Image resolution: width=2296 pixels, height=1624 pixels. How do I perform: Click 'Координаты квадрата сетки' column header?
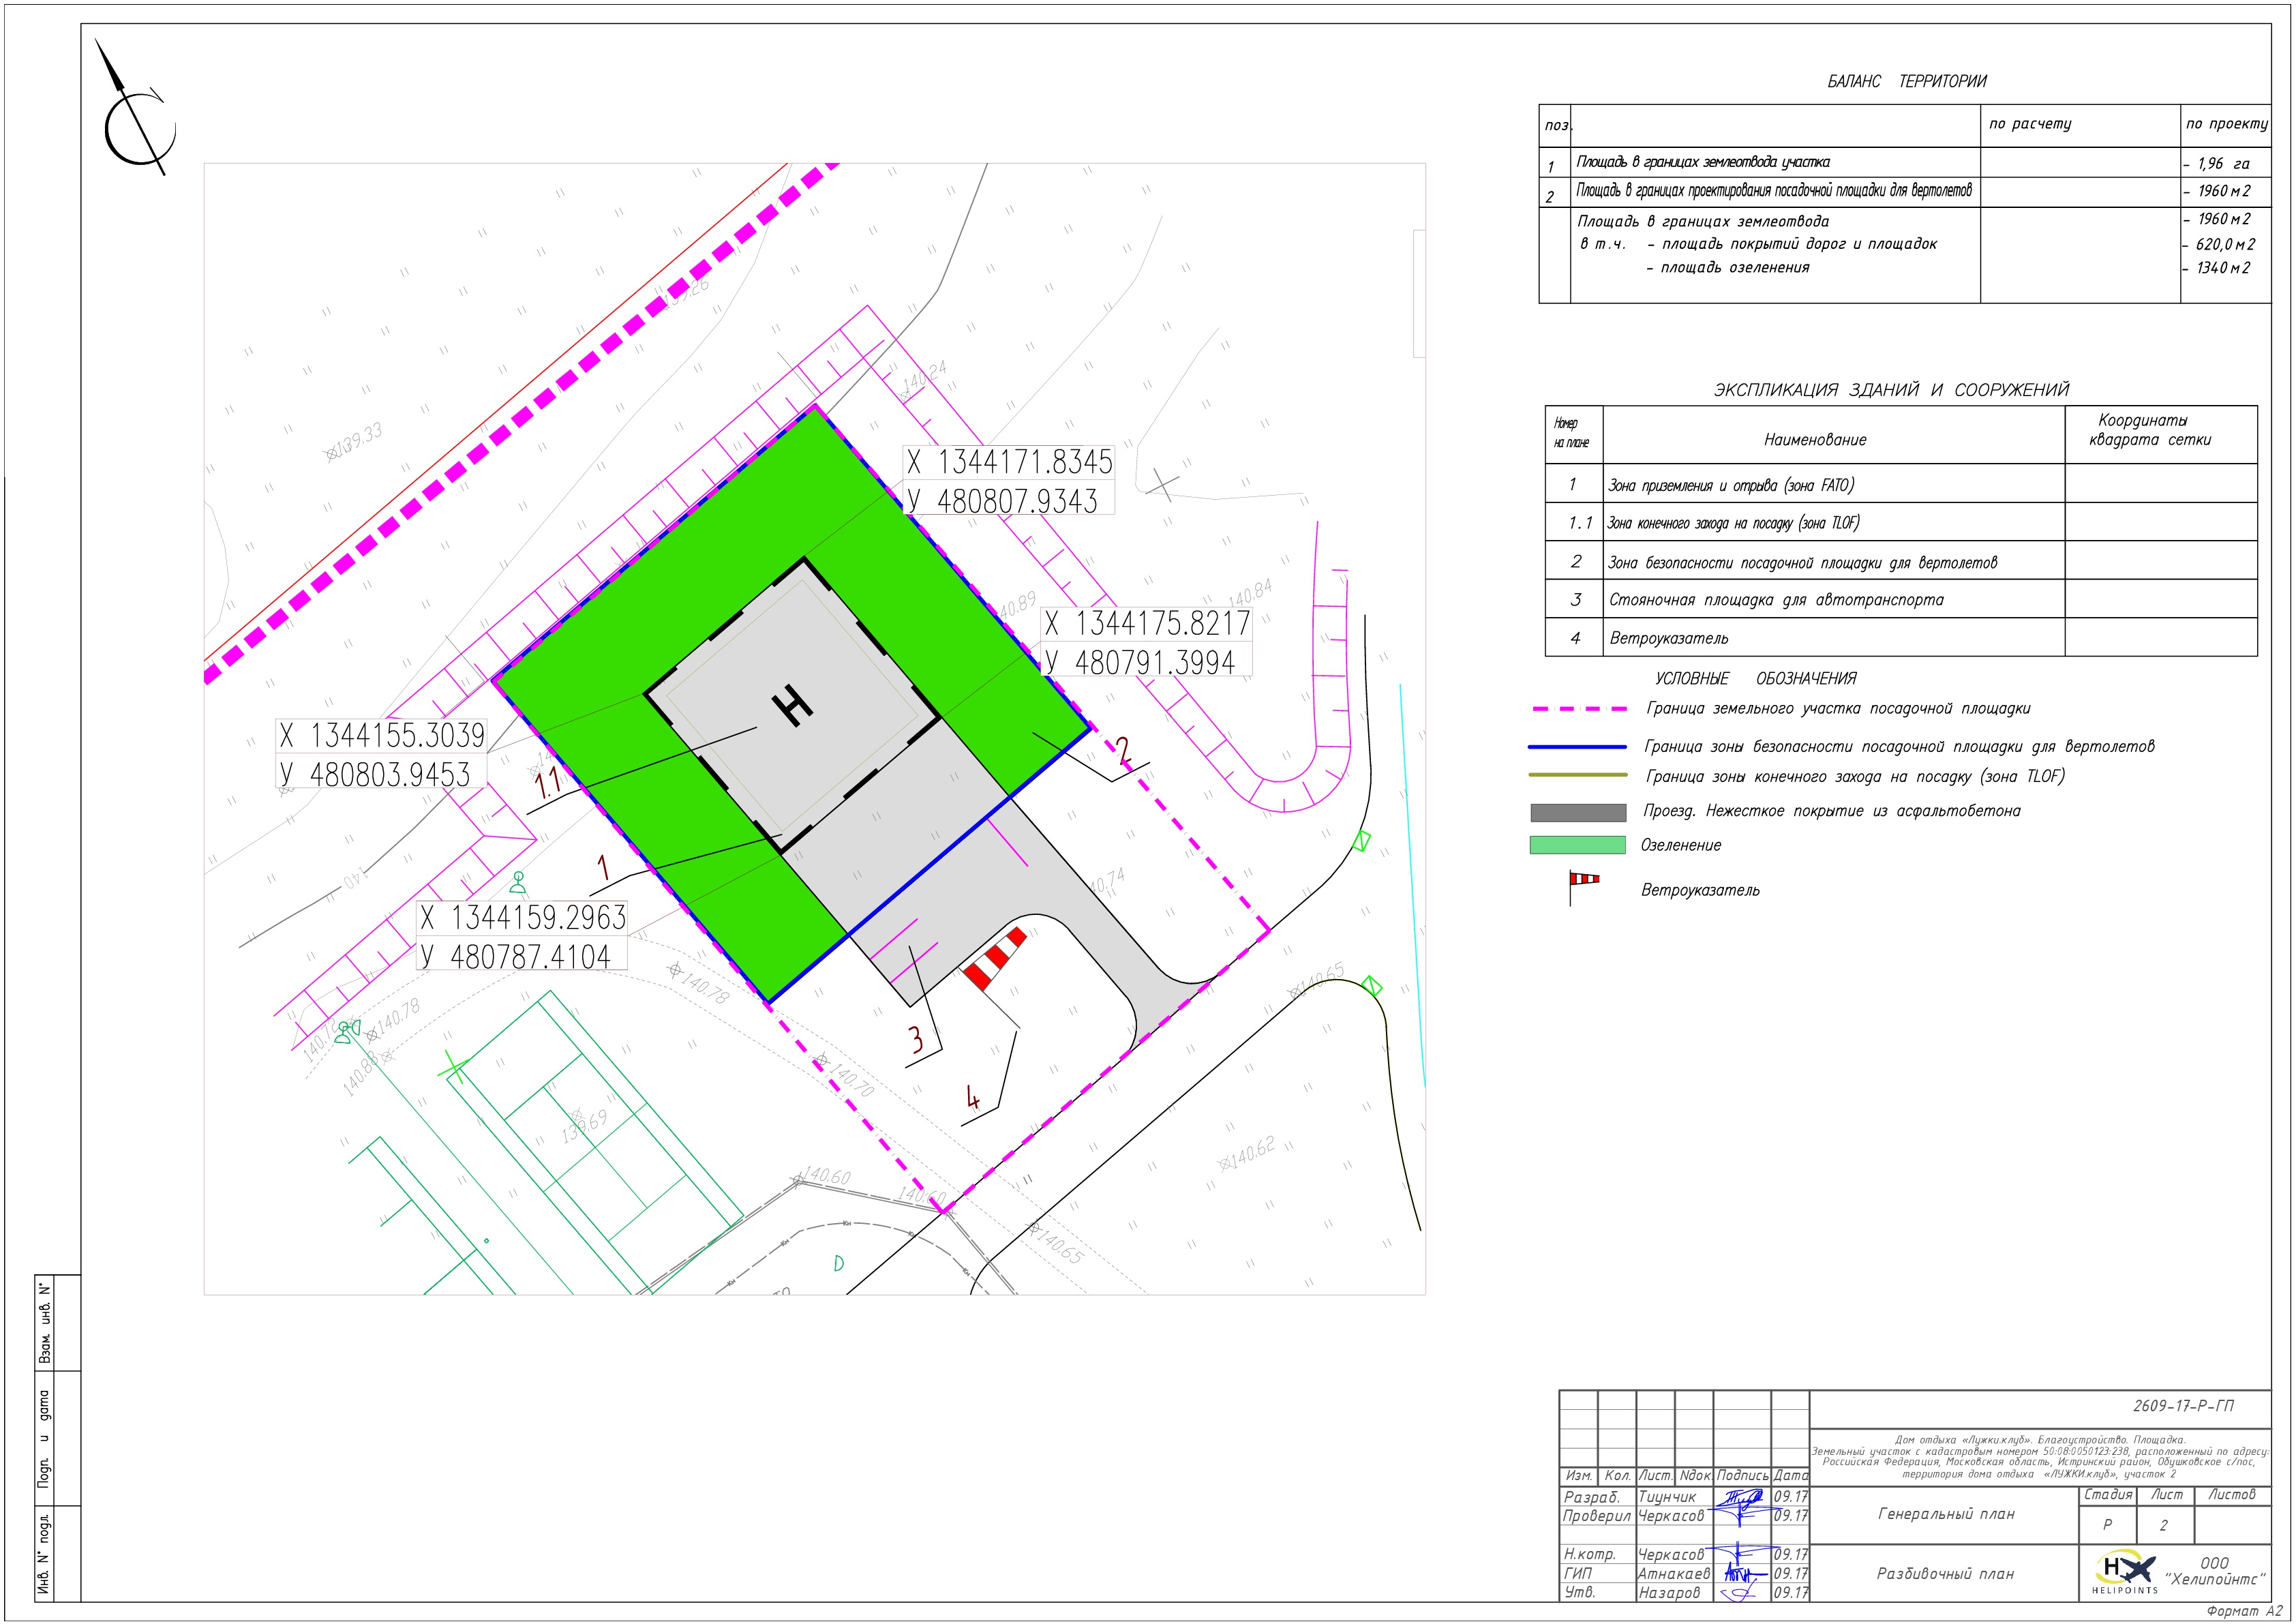pyautogui.click(x=2150, y=430)
